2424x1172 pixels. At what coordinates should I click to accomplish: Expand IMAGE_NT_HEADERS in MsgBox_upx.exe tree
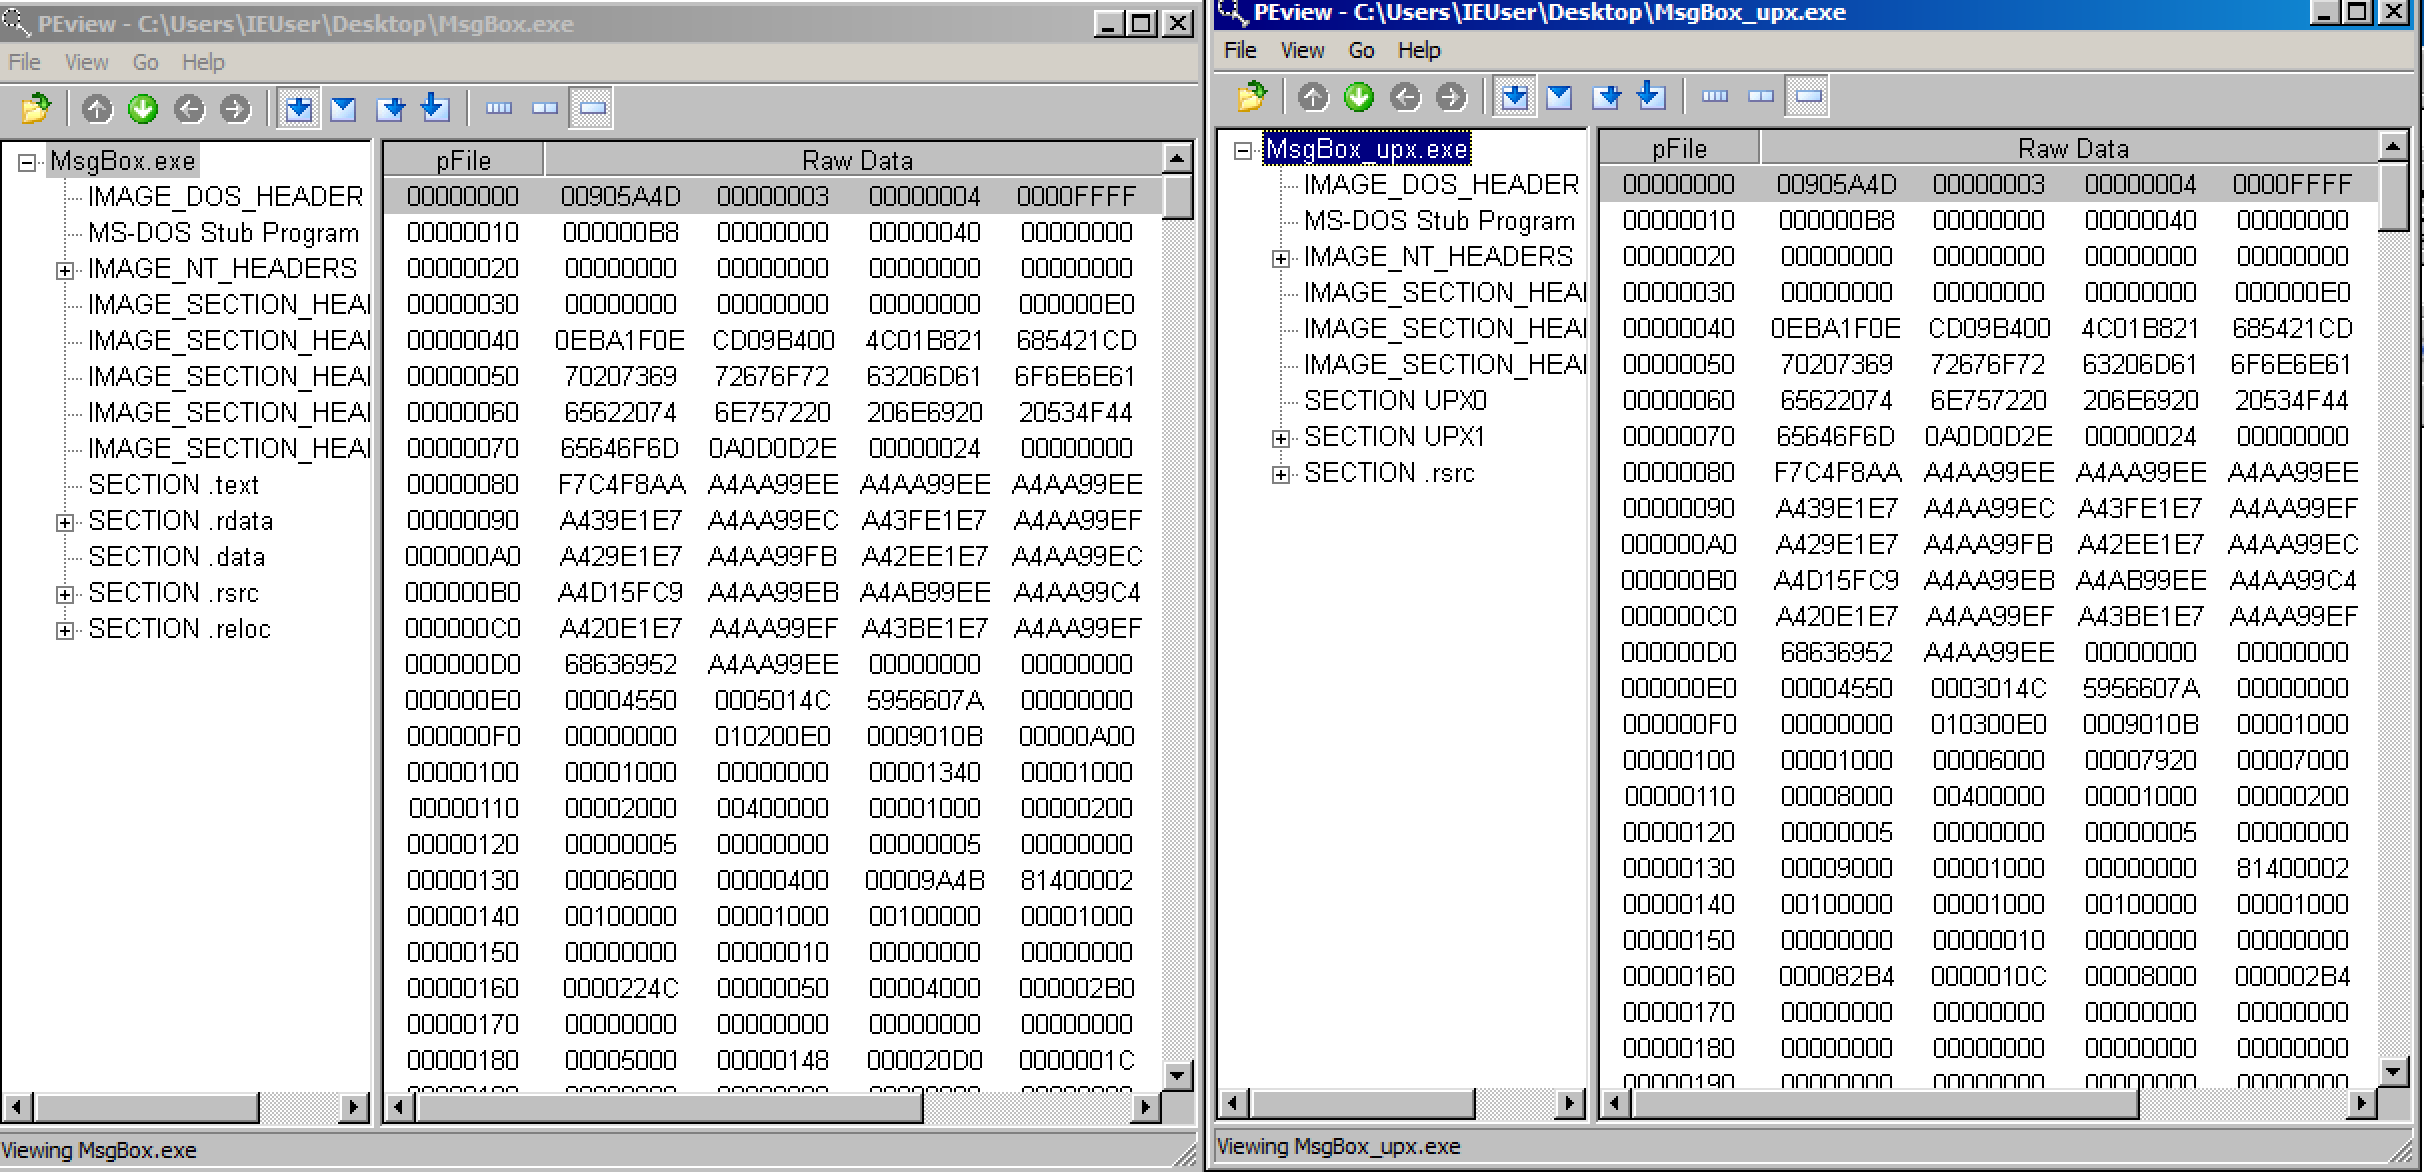click(x=1280, y=258)
